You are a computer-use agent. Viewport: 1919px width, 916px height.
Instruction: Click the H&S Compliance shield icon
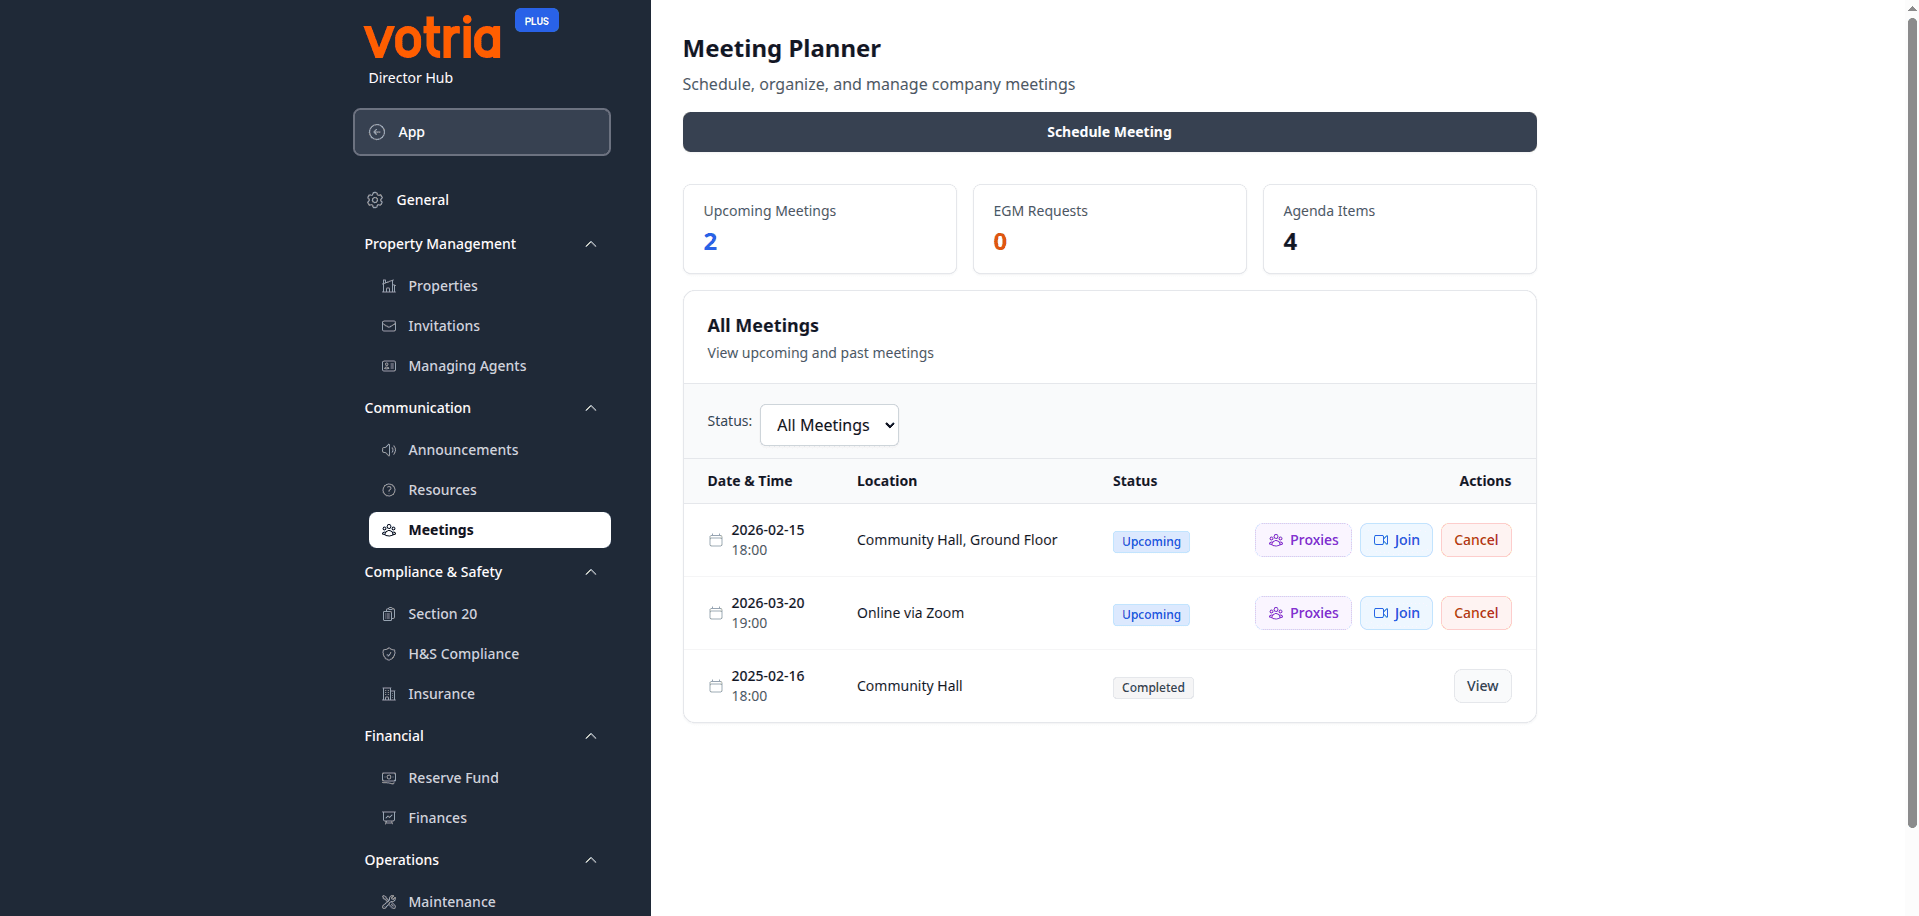tap(389, 654)
